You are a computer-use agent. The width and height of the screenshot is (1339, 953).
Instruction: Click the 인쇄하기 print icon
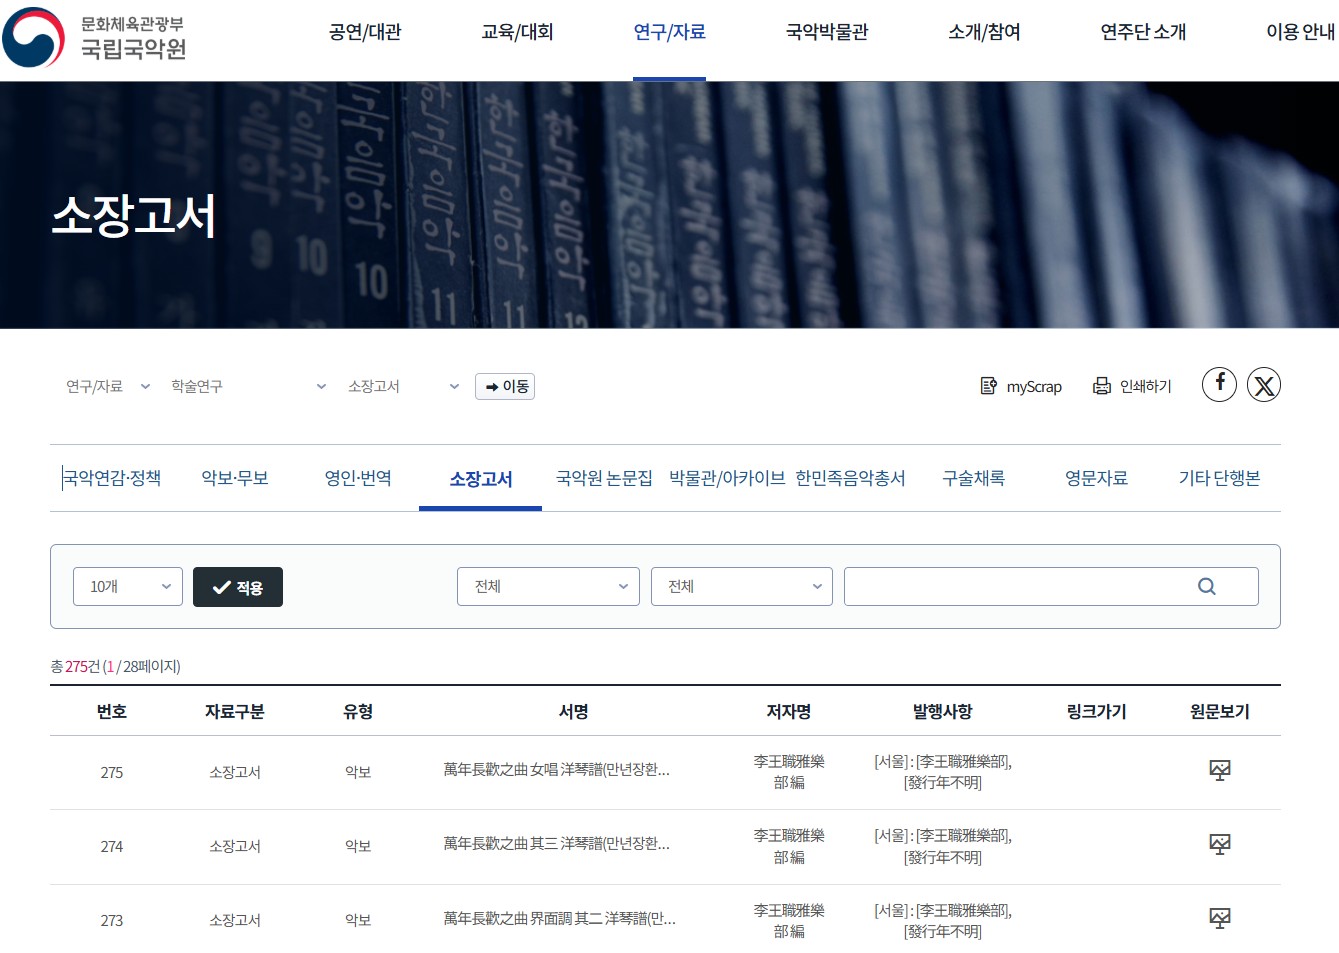coord(1102,386)
